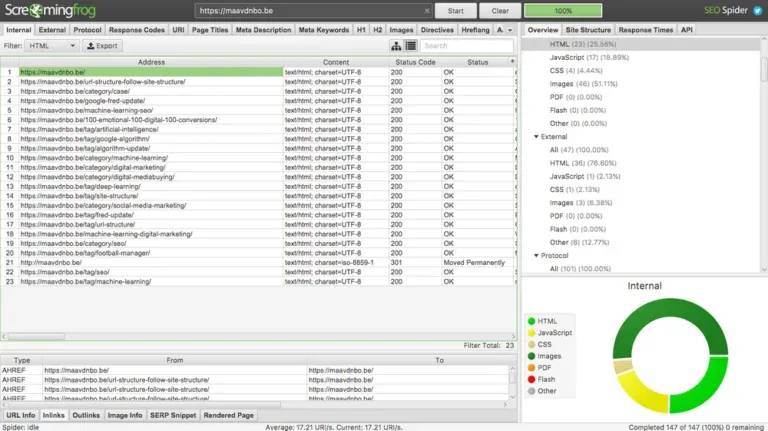This screenshot has height=431, width=768.
Task: Select the Site Structure tab
Action: [x=588, y=30]
